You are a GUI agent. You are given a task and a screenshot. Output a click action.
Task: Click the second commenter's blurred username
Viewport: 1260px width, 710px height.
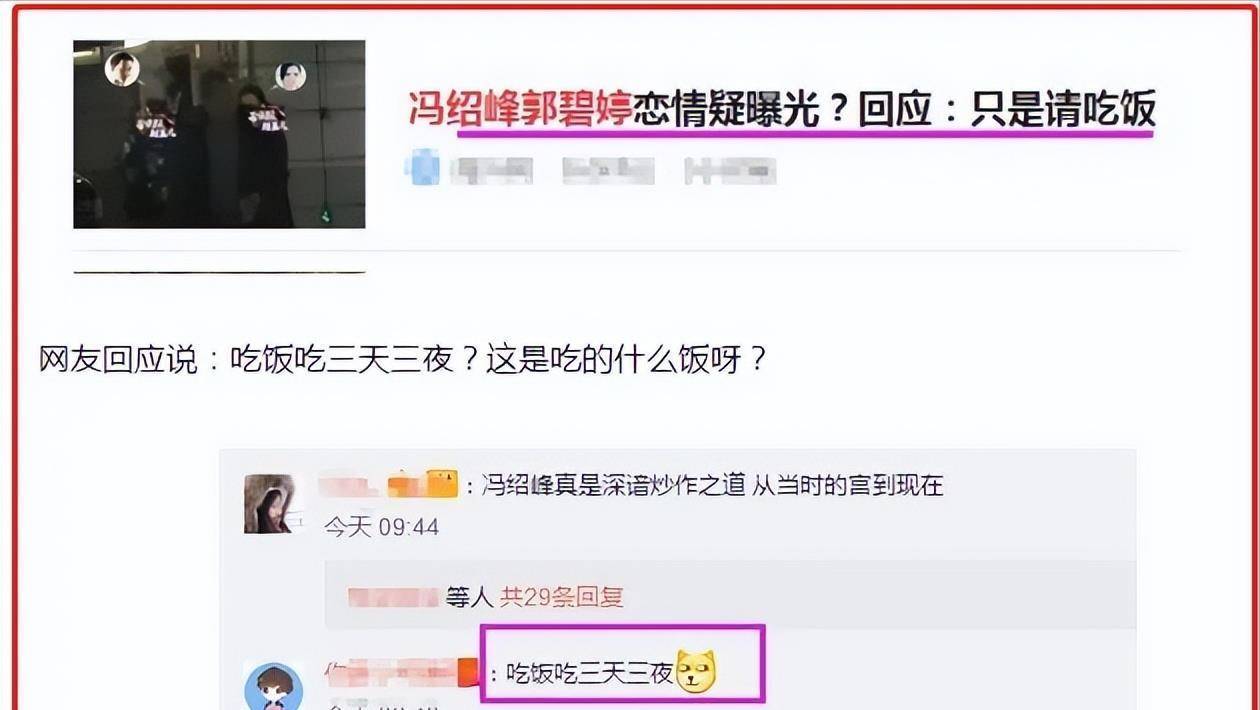(390, 671)
